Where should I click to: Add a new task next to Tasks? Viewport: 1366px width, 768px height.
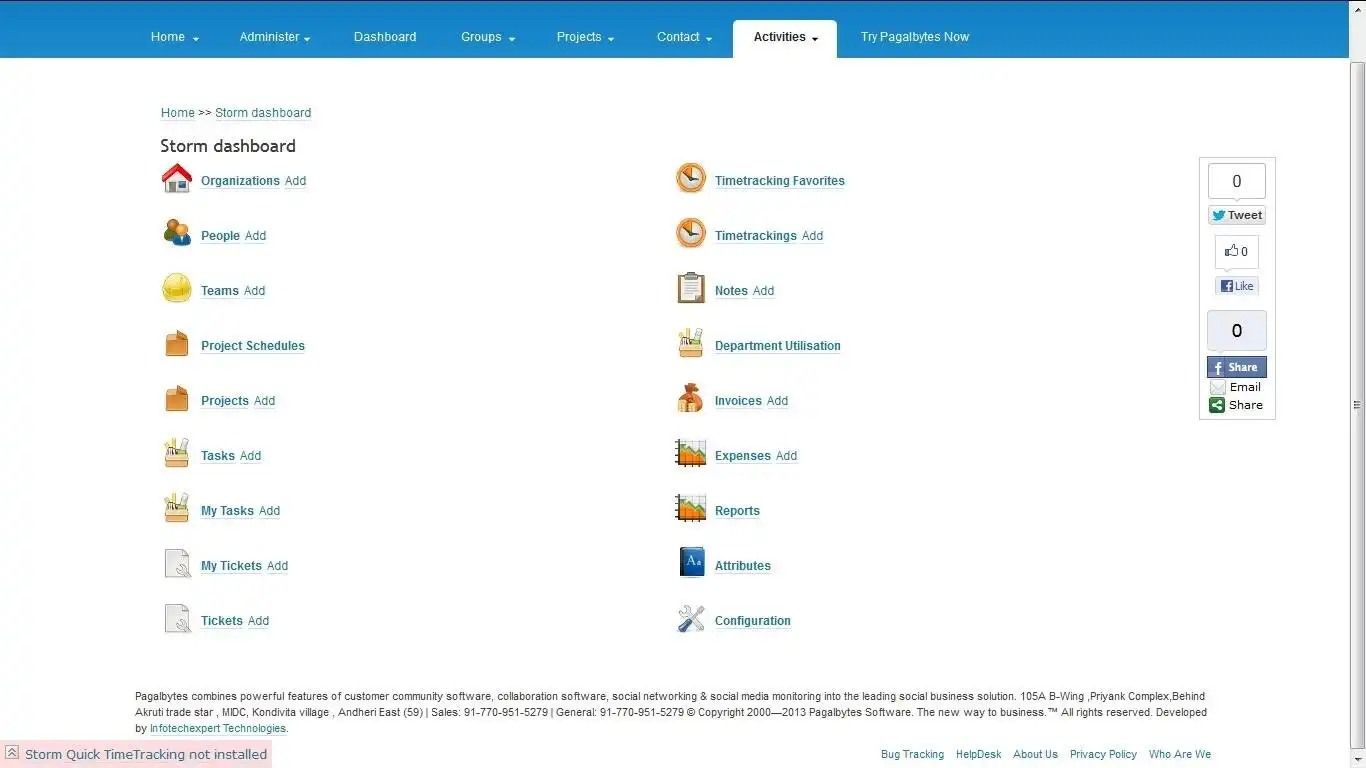coord(250,456)
